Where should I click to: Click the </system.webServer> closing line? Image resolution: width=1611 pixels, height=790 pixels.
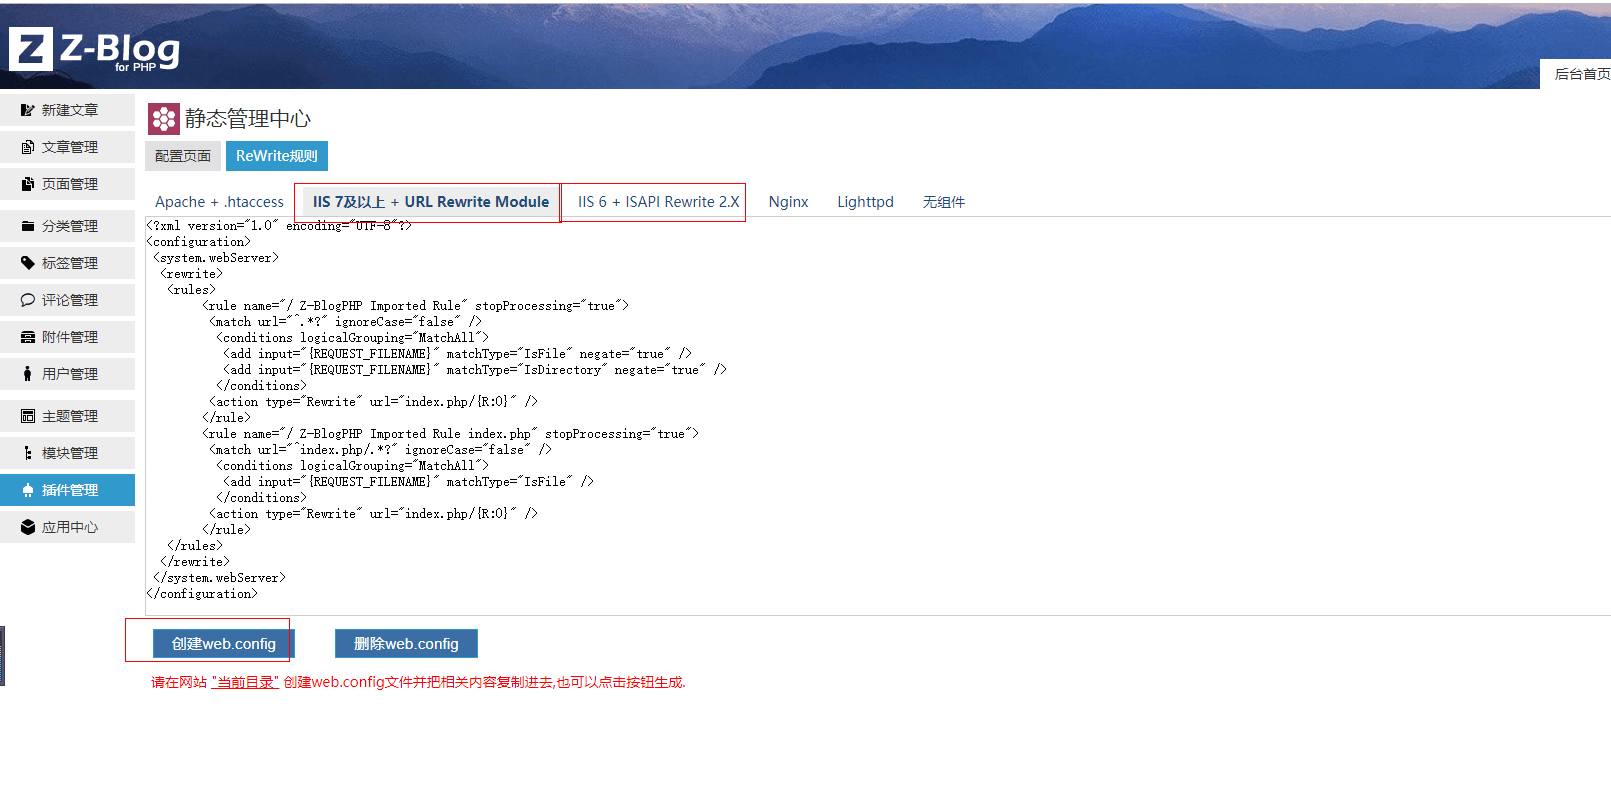pos(219,578)
